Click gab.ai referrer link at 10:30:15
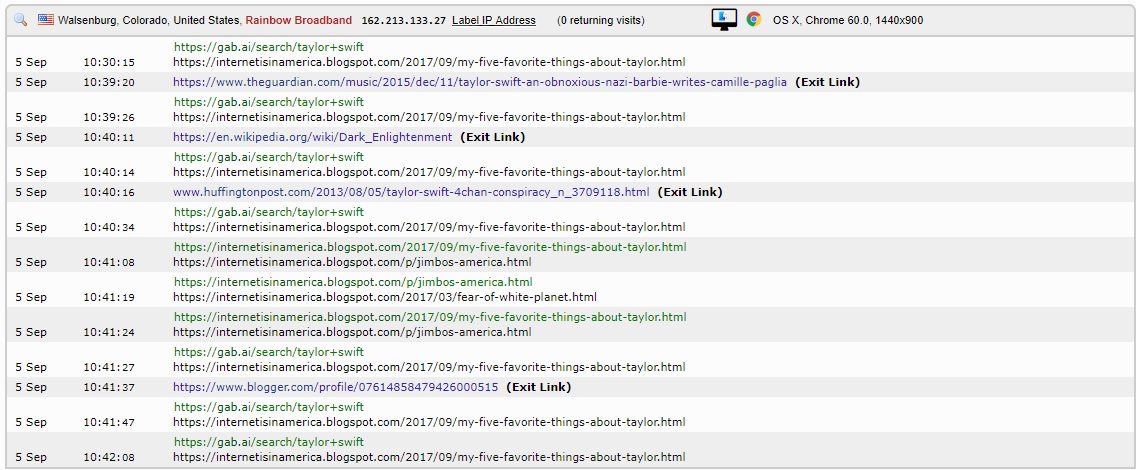 (269, 47)
